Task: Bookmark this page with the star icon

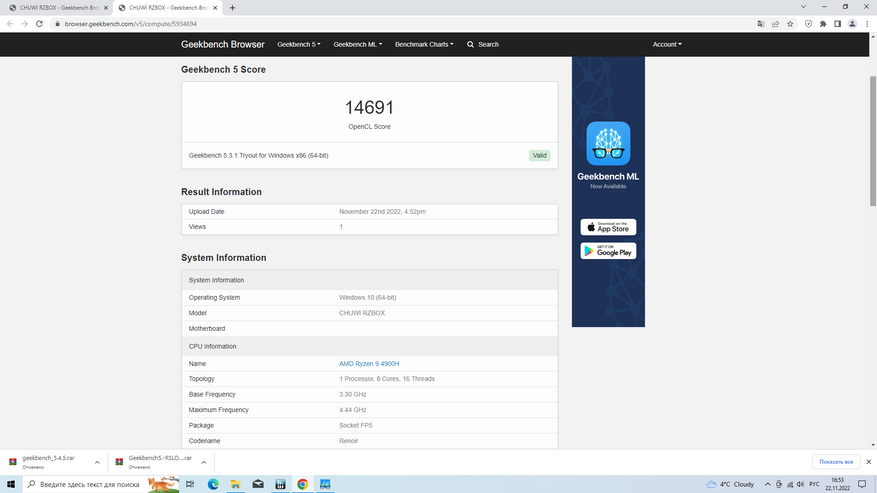Action: (x=790, y=24)
